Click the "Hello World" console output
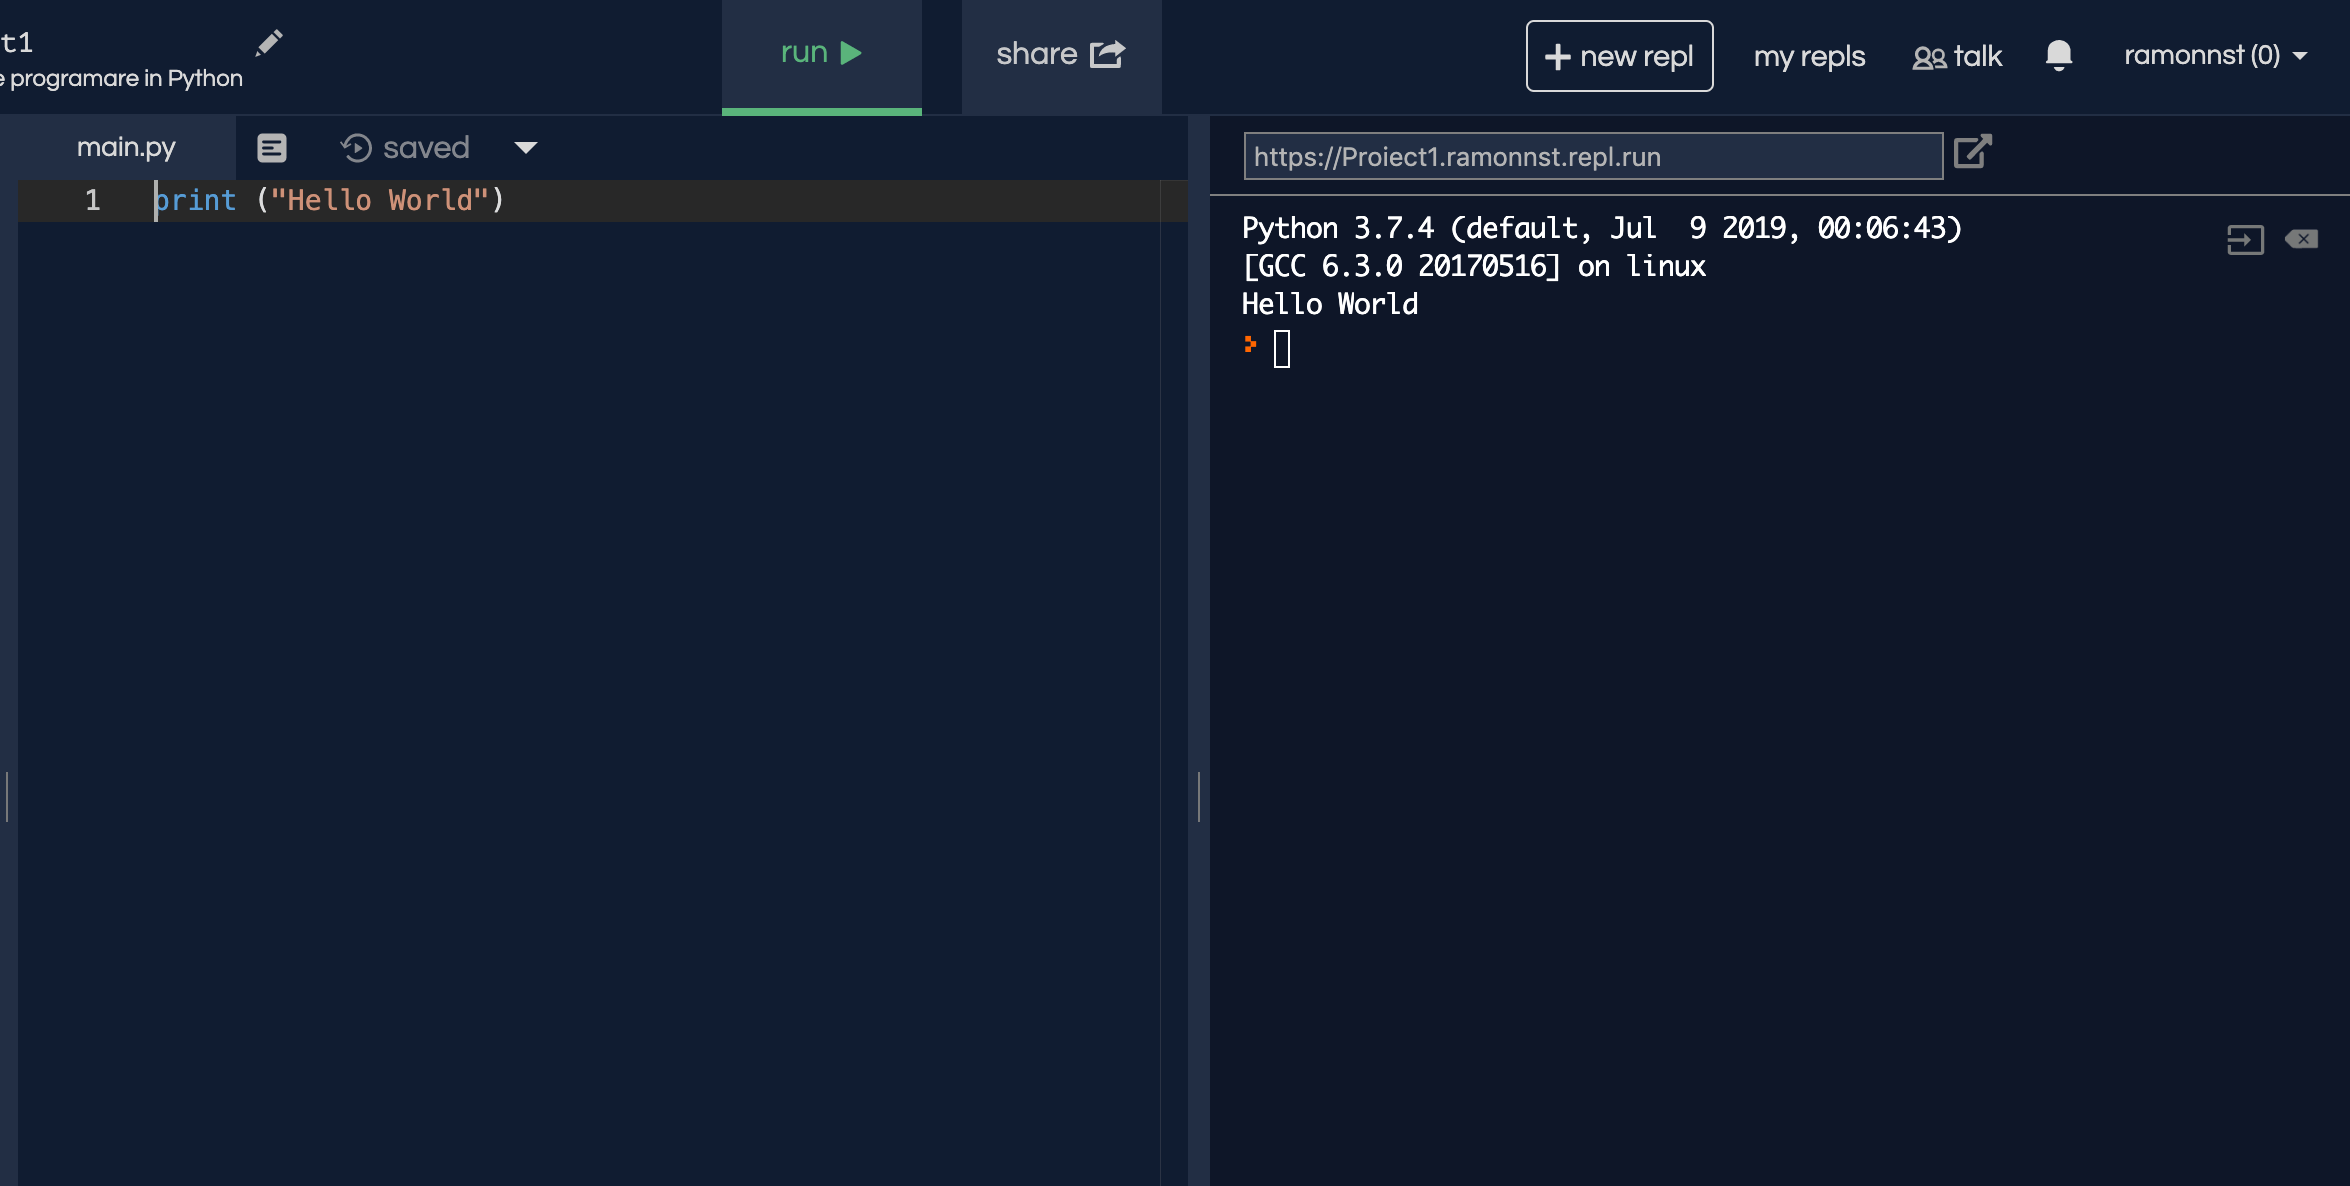2350x1186 pixels. (1329, 304)
